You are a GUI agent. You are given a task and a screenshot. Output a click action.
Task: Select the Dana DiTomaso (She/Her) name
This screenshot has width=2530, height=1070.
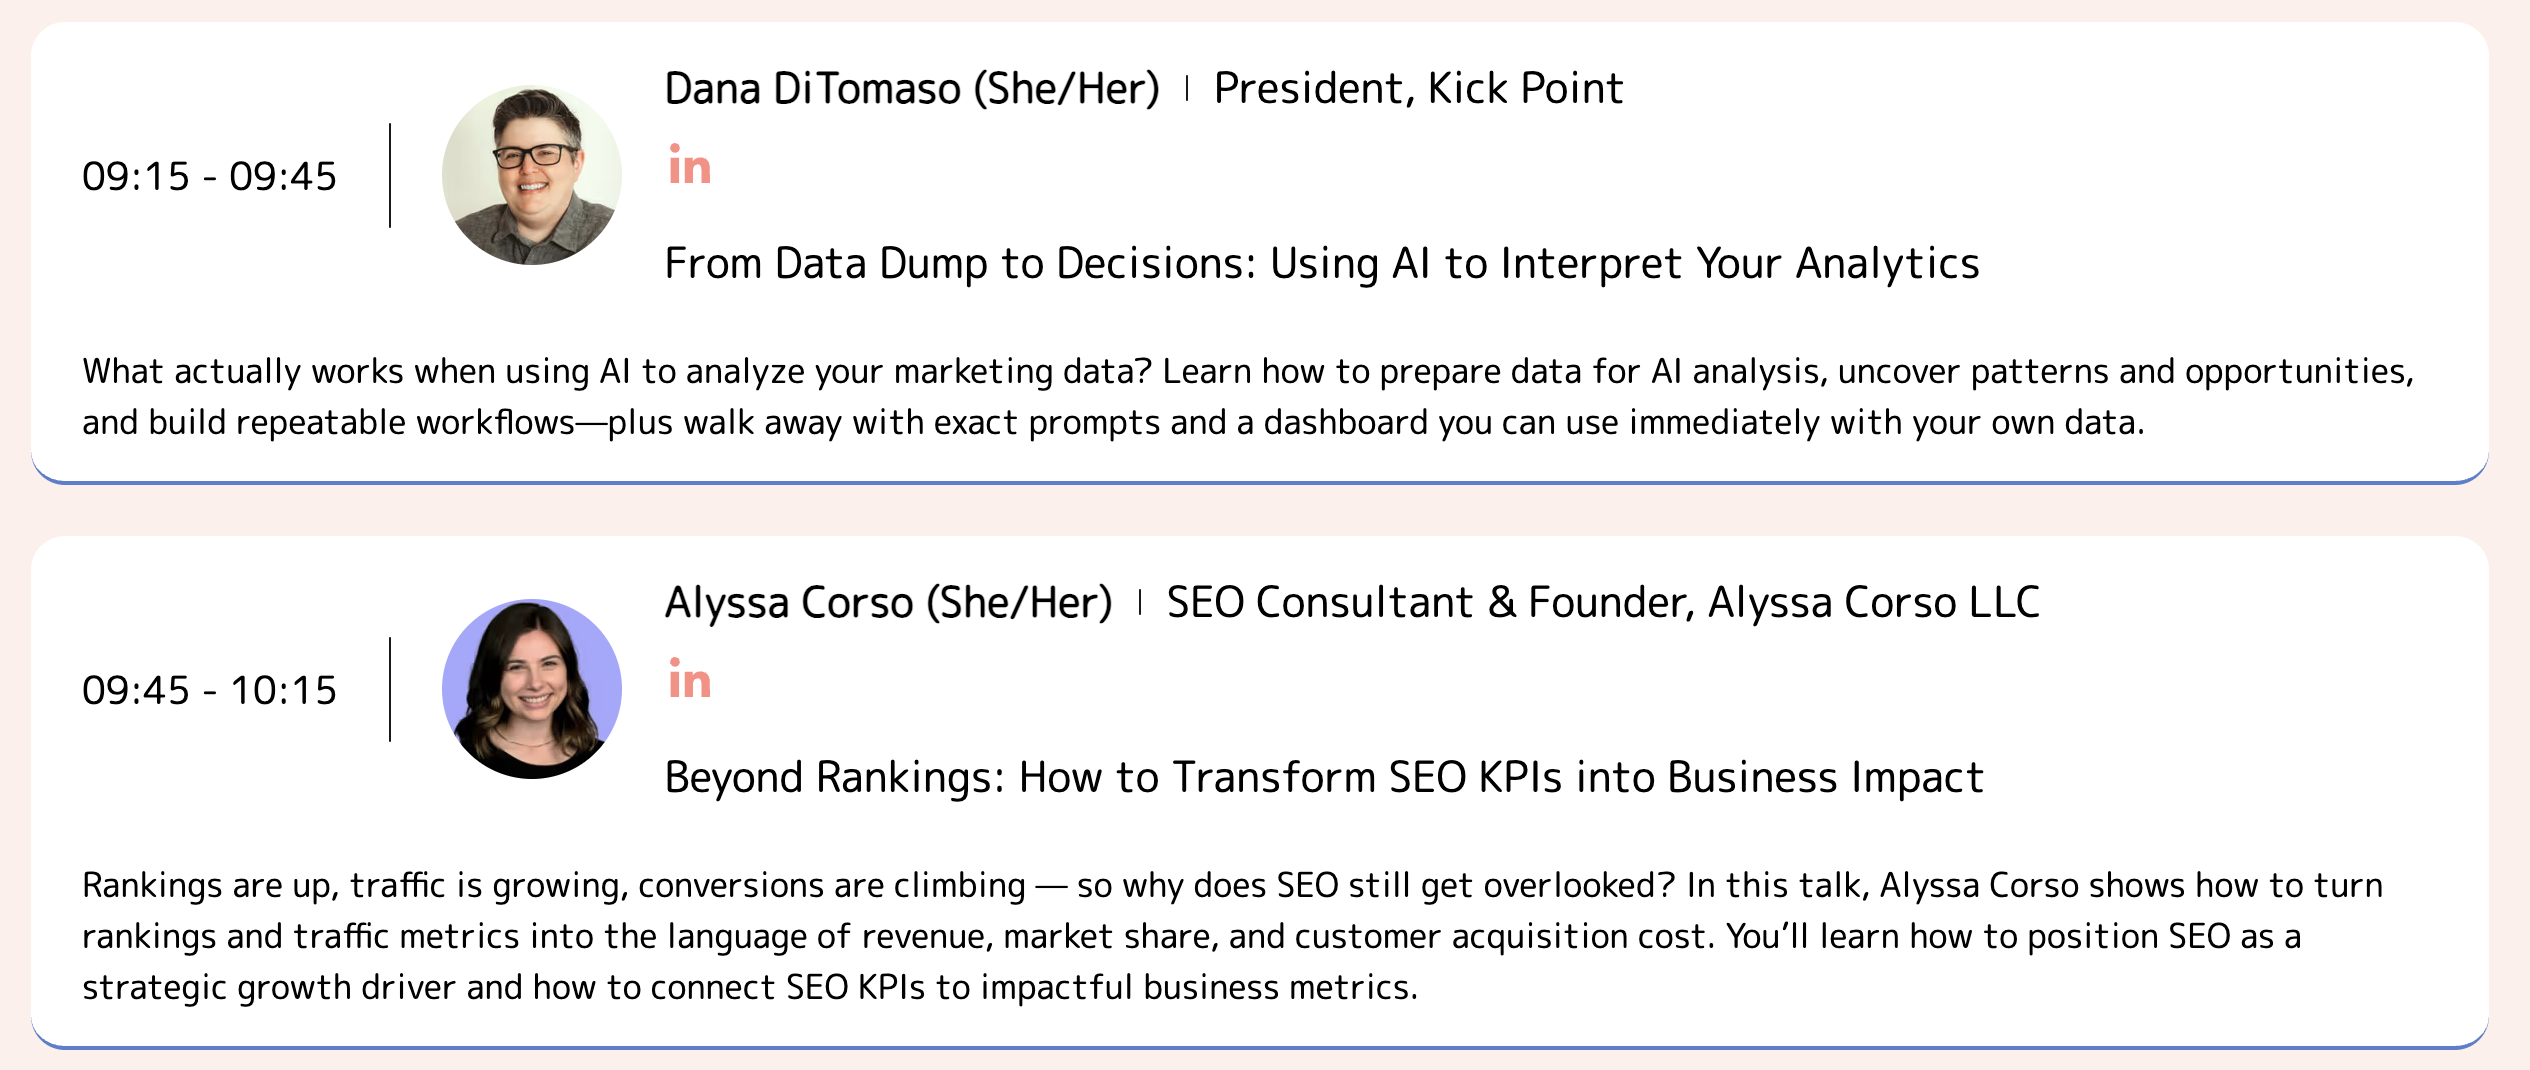point(911,89)
